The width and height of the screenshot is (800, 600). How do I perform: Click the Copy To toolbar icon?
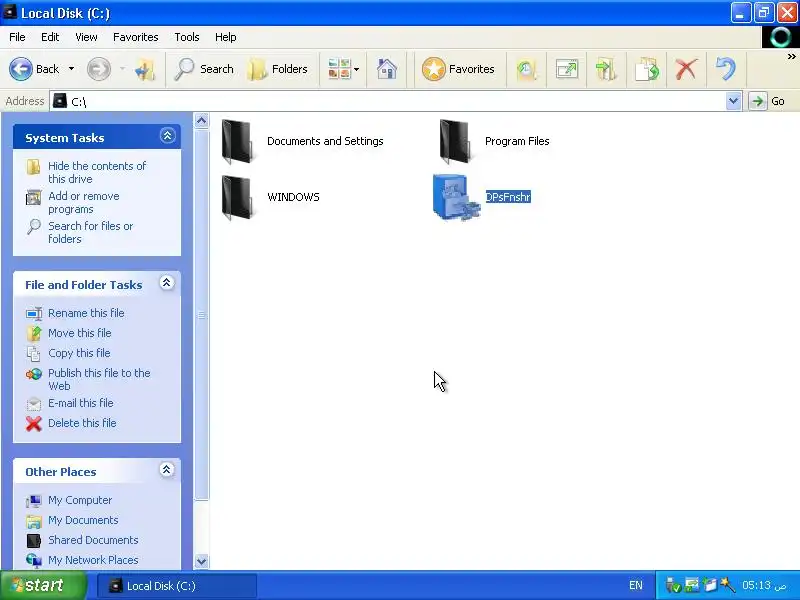click(646, 69)
